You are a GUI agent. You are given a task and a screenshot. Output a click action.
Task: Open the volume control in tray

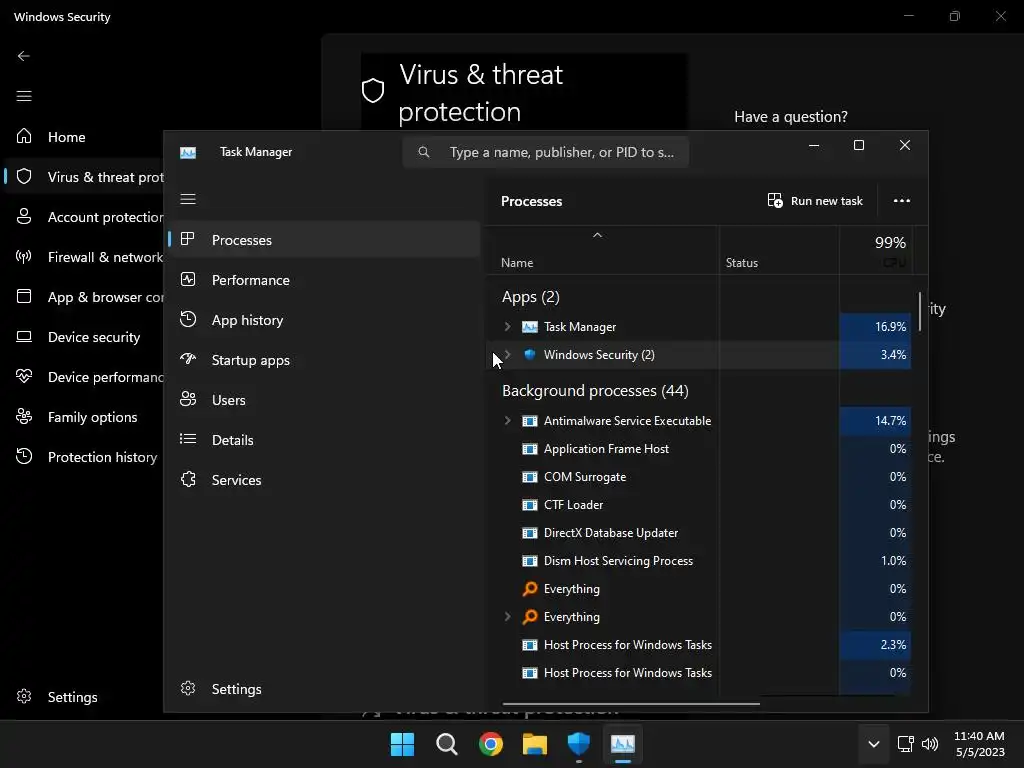tap(930, 744)
